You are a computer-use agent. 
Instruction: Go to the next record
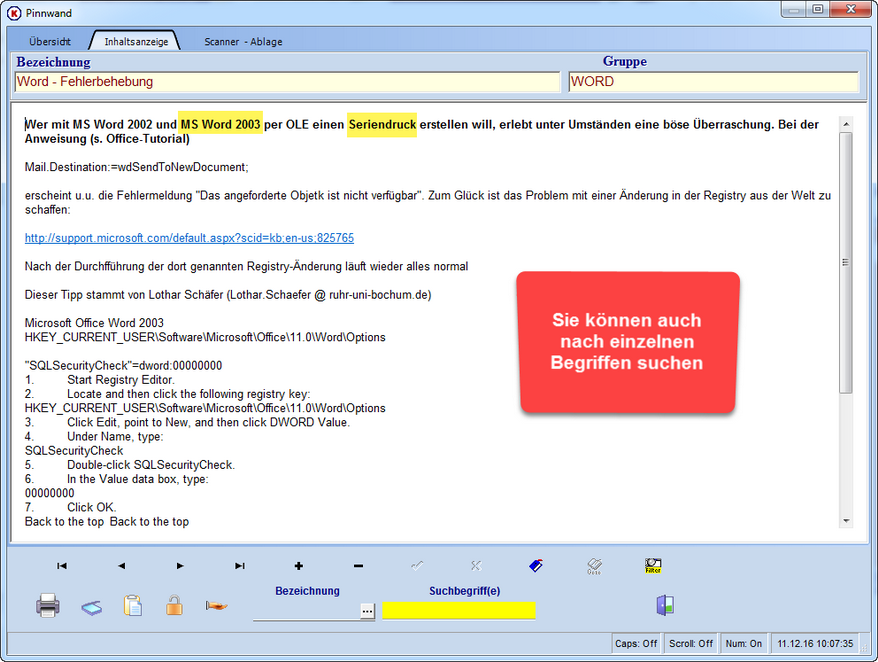pos(180,566)
